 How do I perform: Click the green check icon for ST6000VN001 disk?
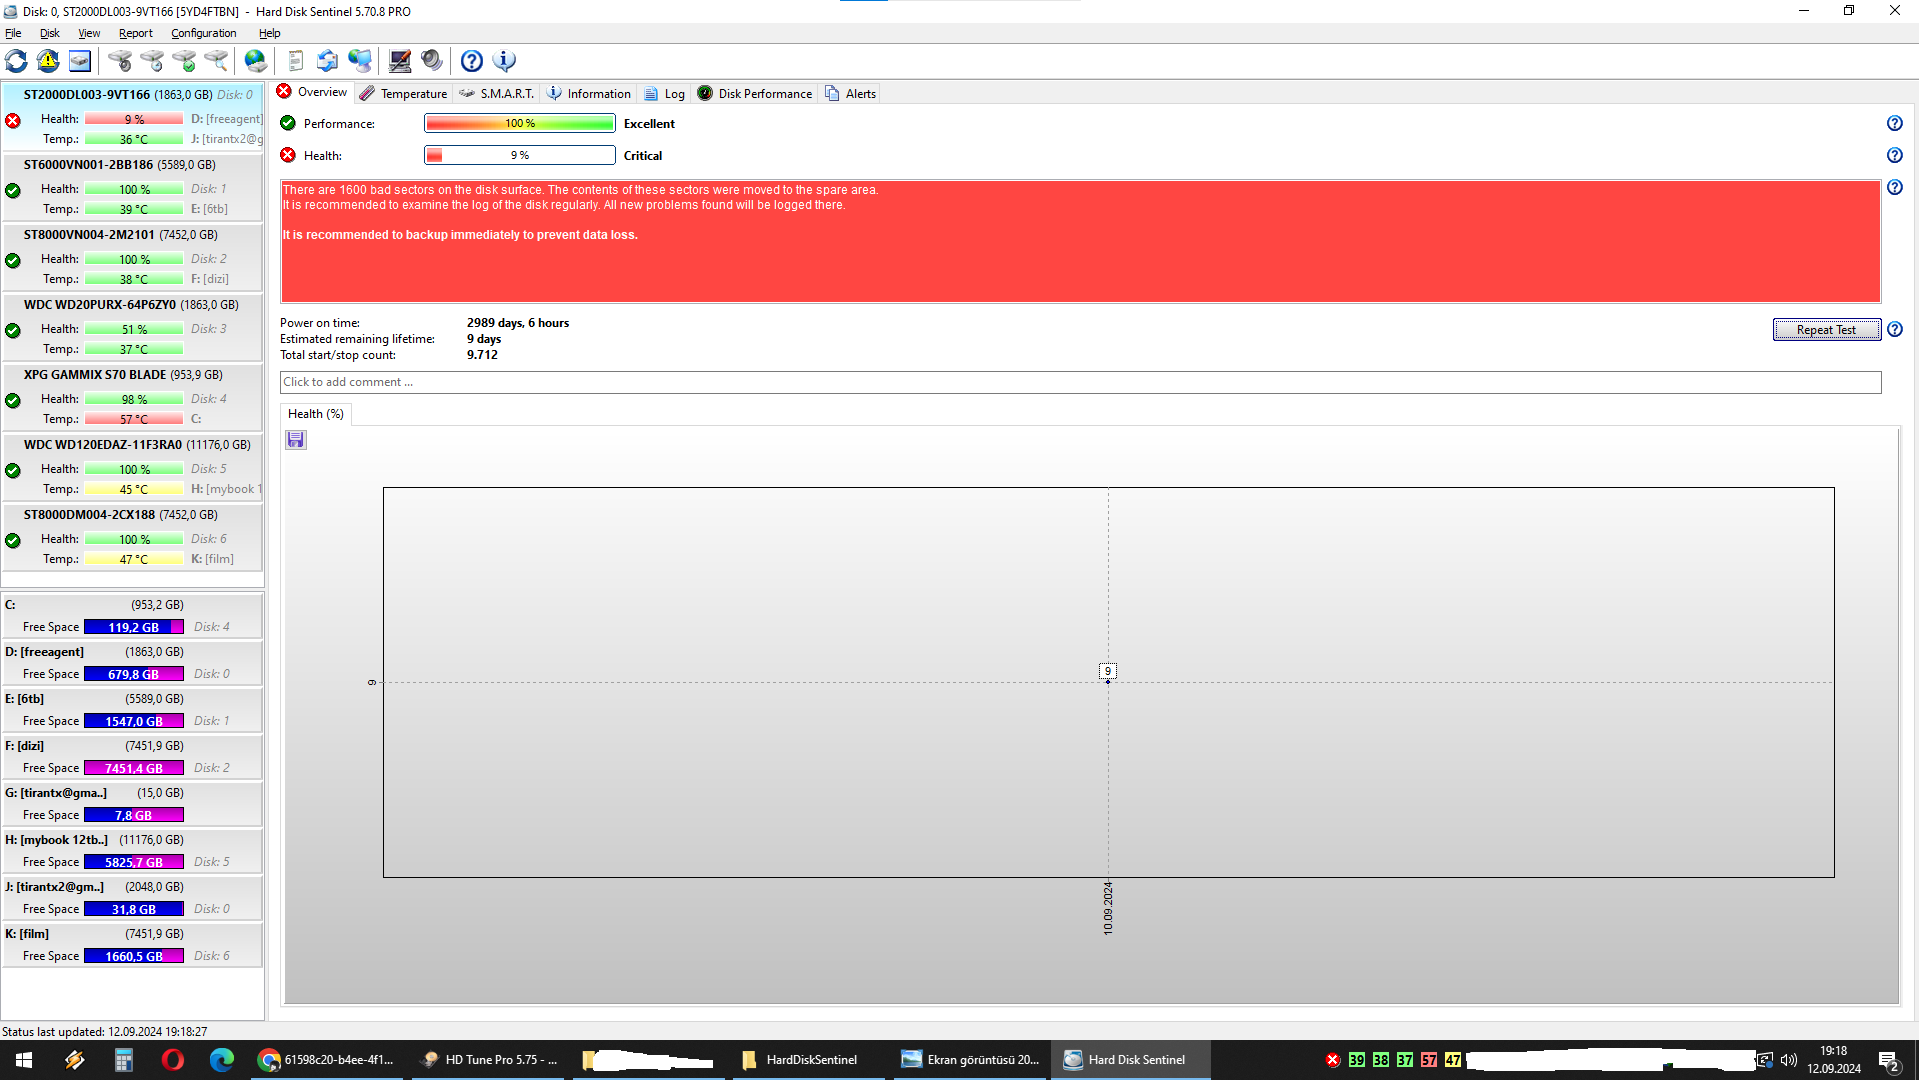[13, 191]
